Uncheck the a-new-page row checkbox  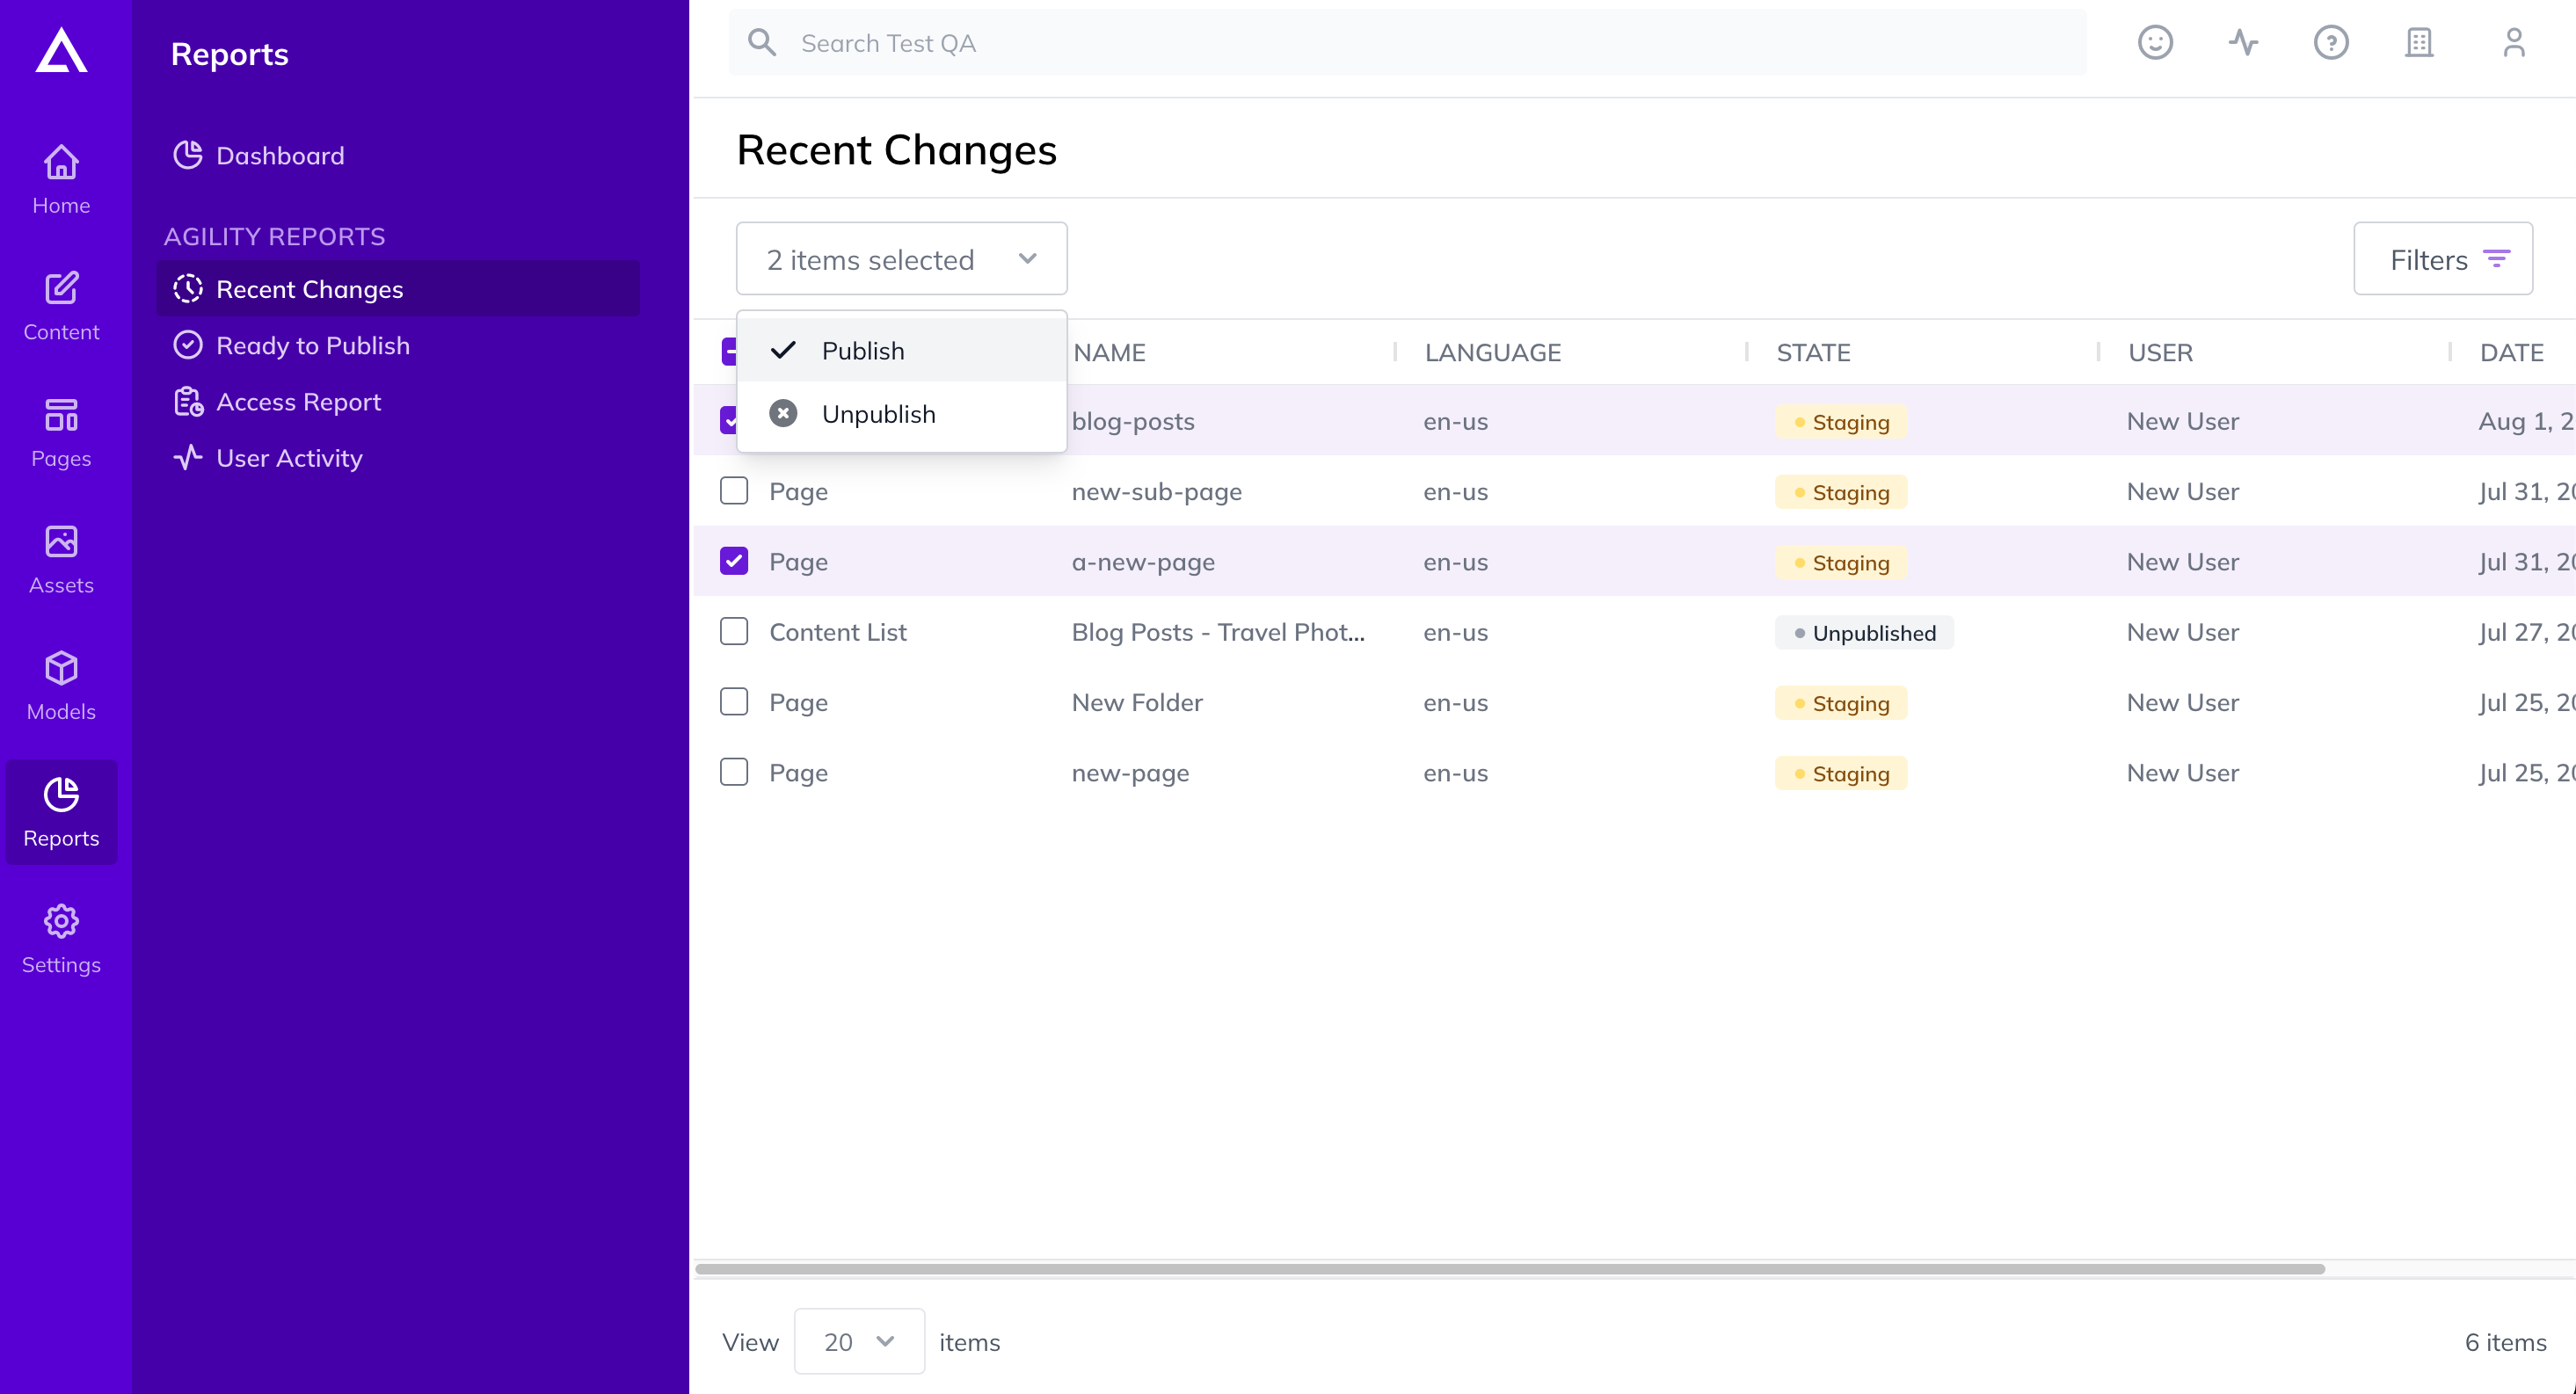point(734,561)
